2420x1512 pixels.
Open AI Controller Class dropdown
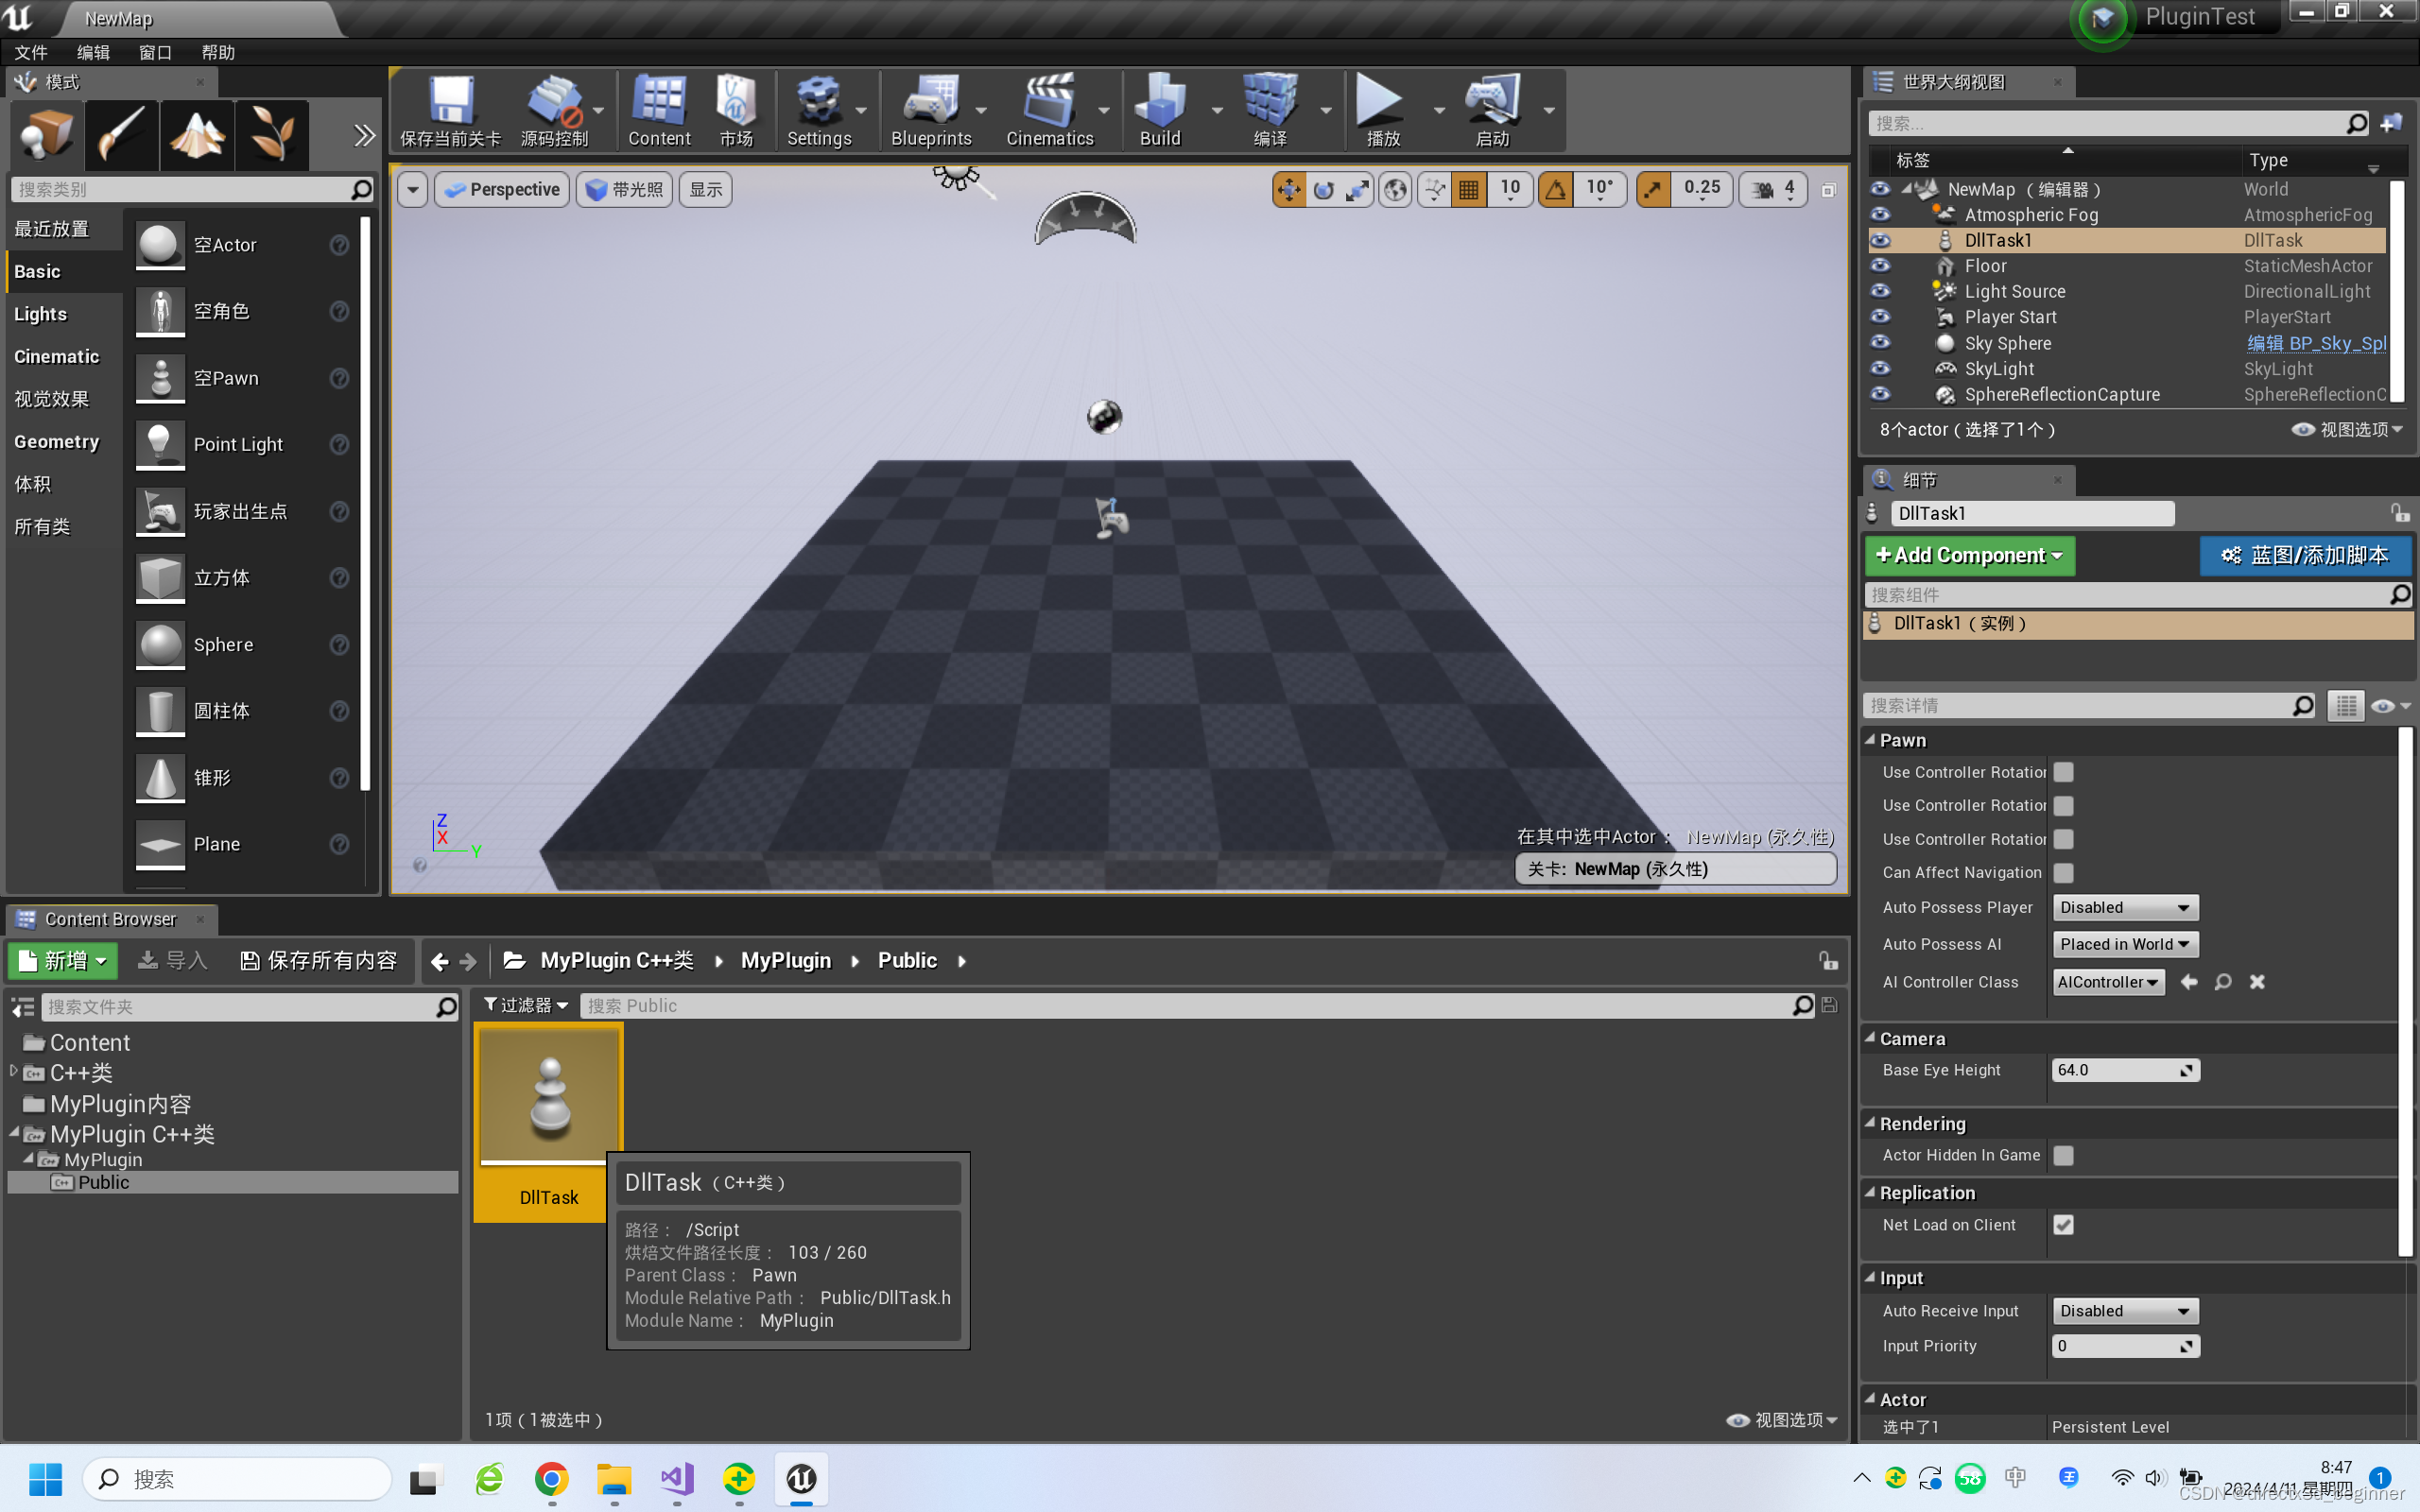point(2108,982)
